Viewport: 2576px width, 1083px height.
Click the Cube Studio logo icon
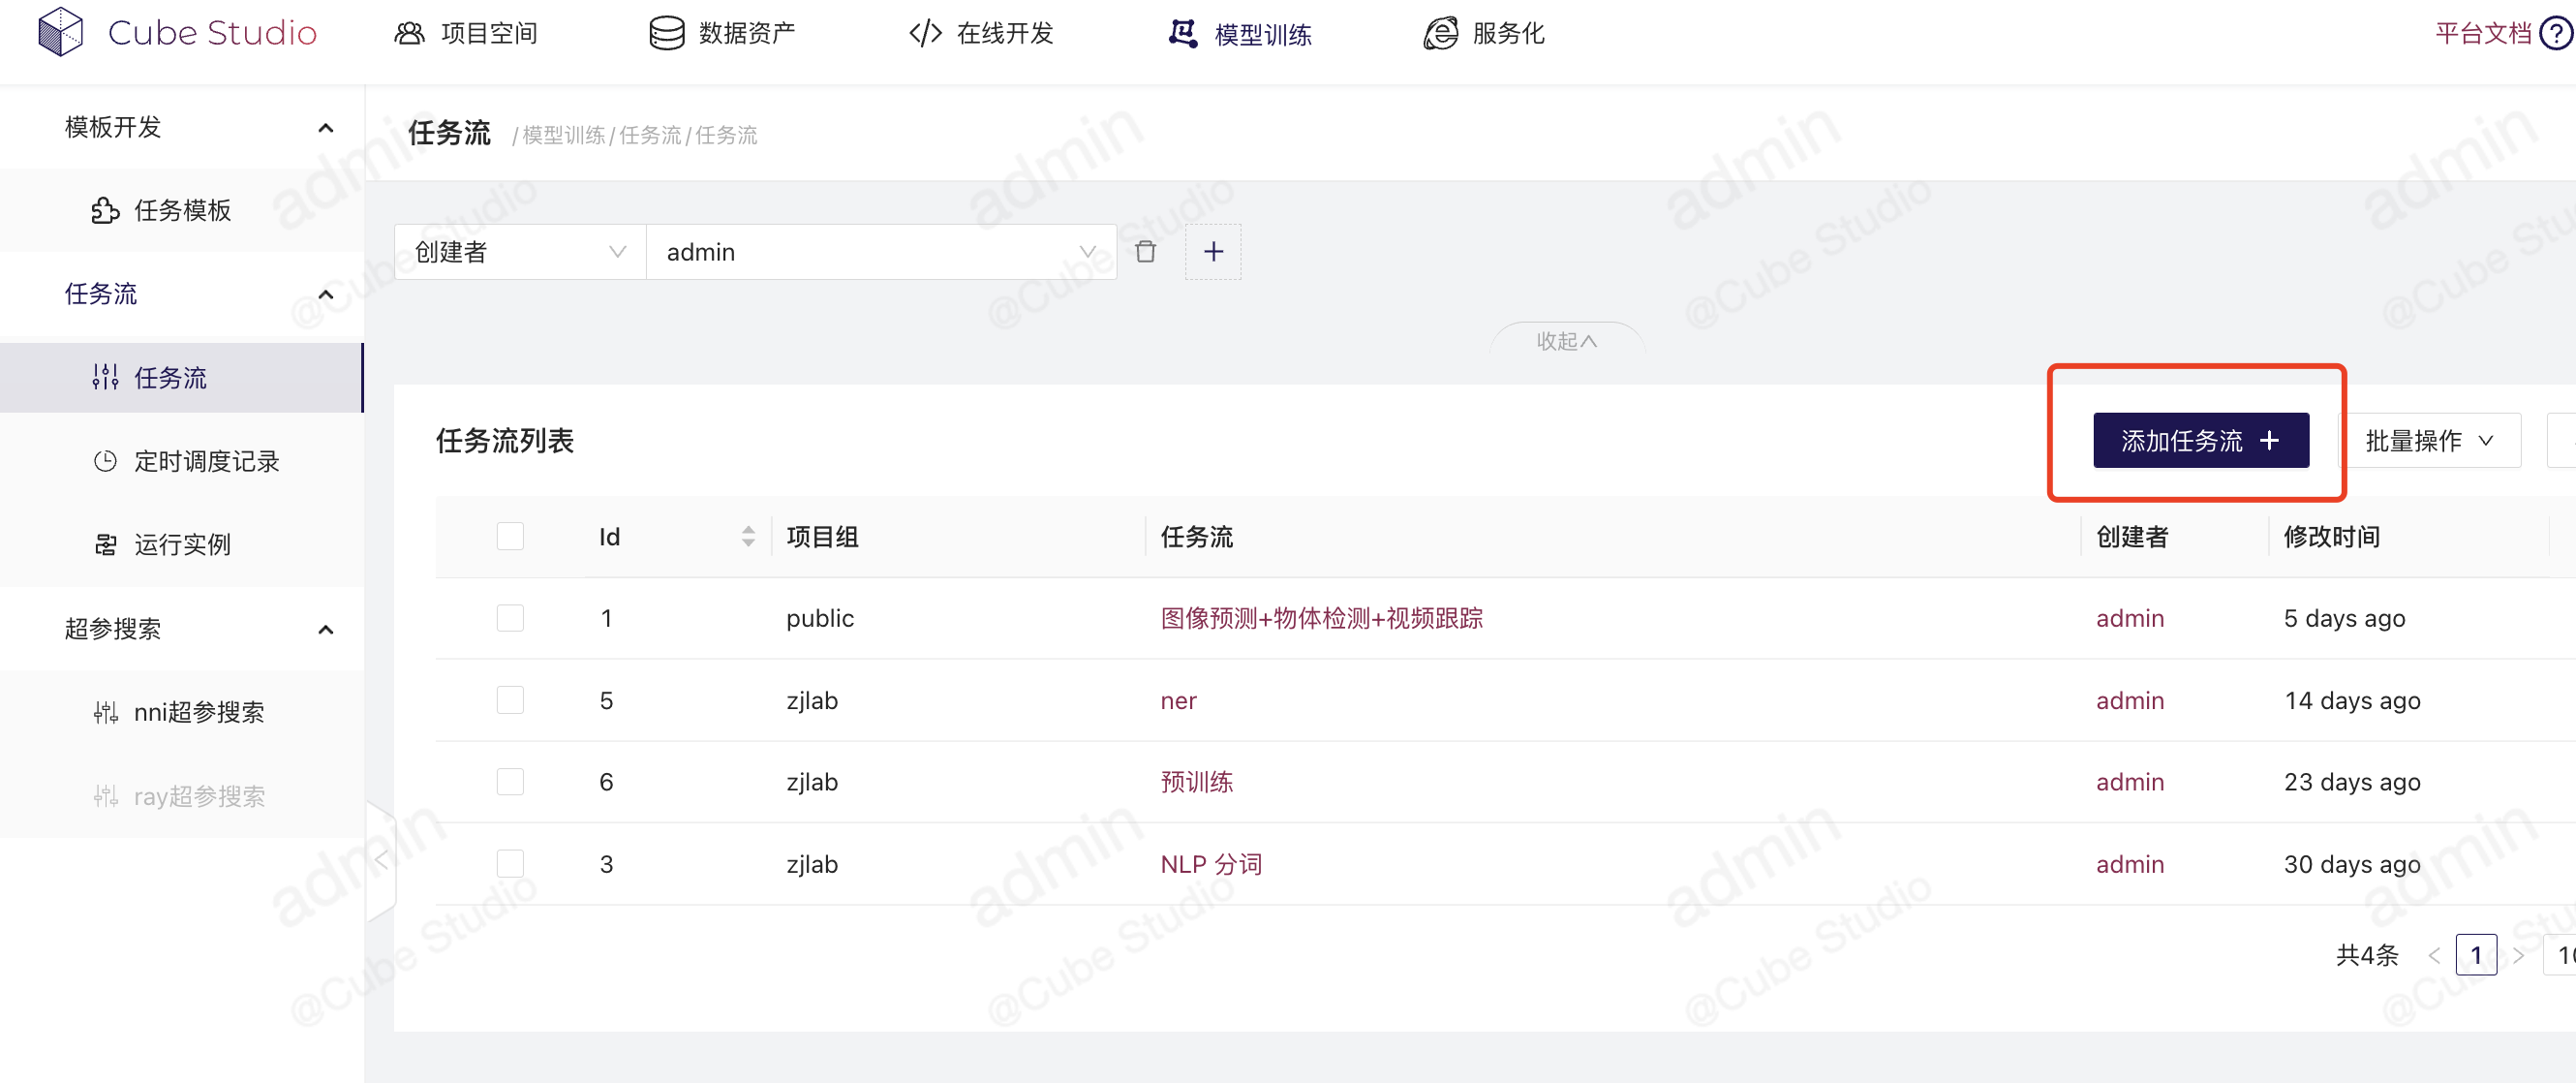(x=60, y=32)
